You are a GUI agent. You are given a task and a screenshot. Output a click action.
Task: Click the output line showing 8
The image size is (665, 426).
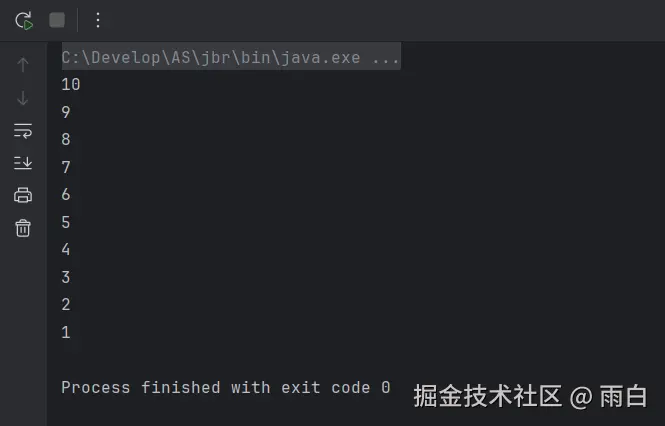click(66, 139)
